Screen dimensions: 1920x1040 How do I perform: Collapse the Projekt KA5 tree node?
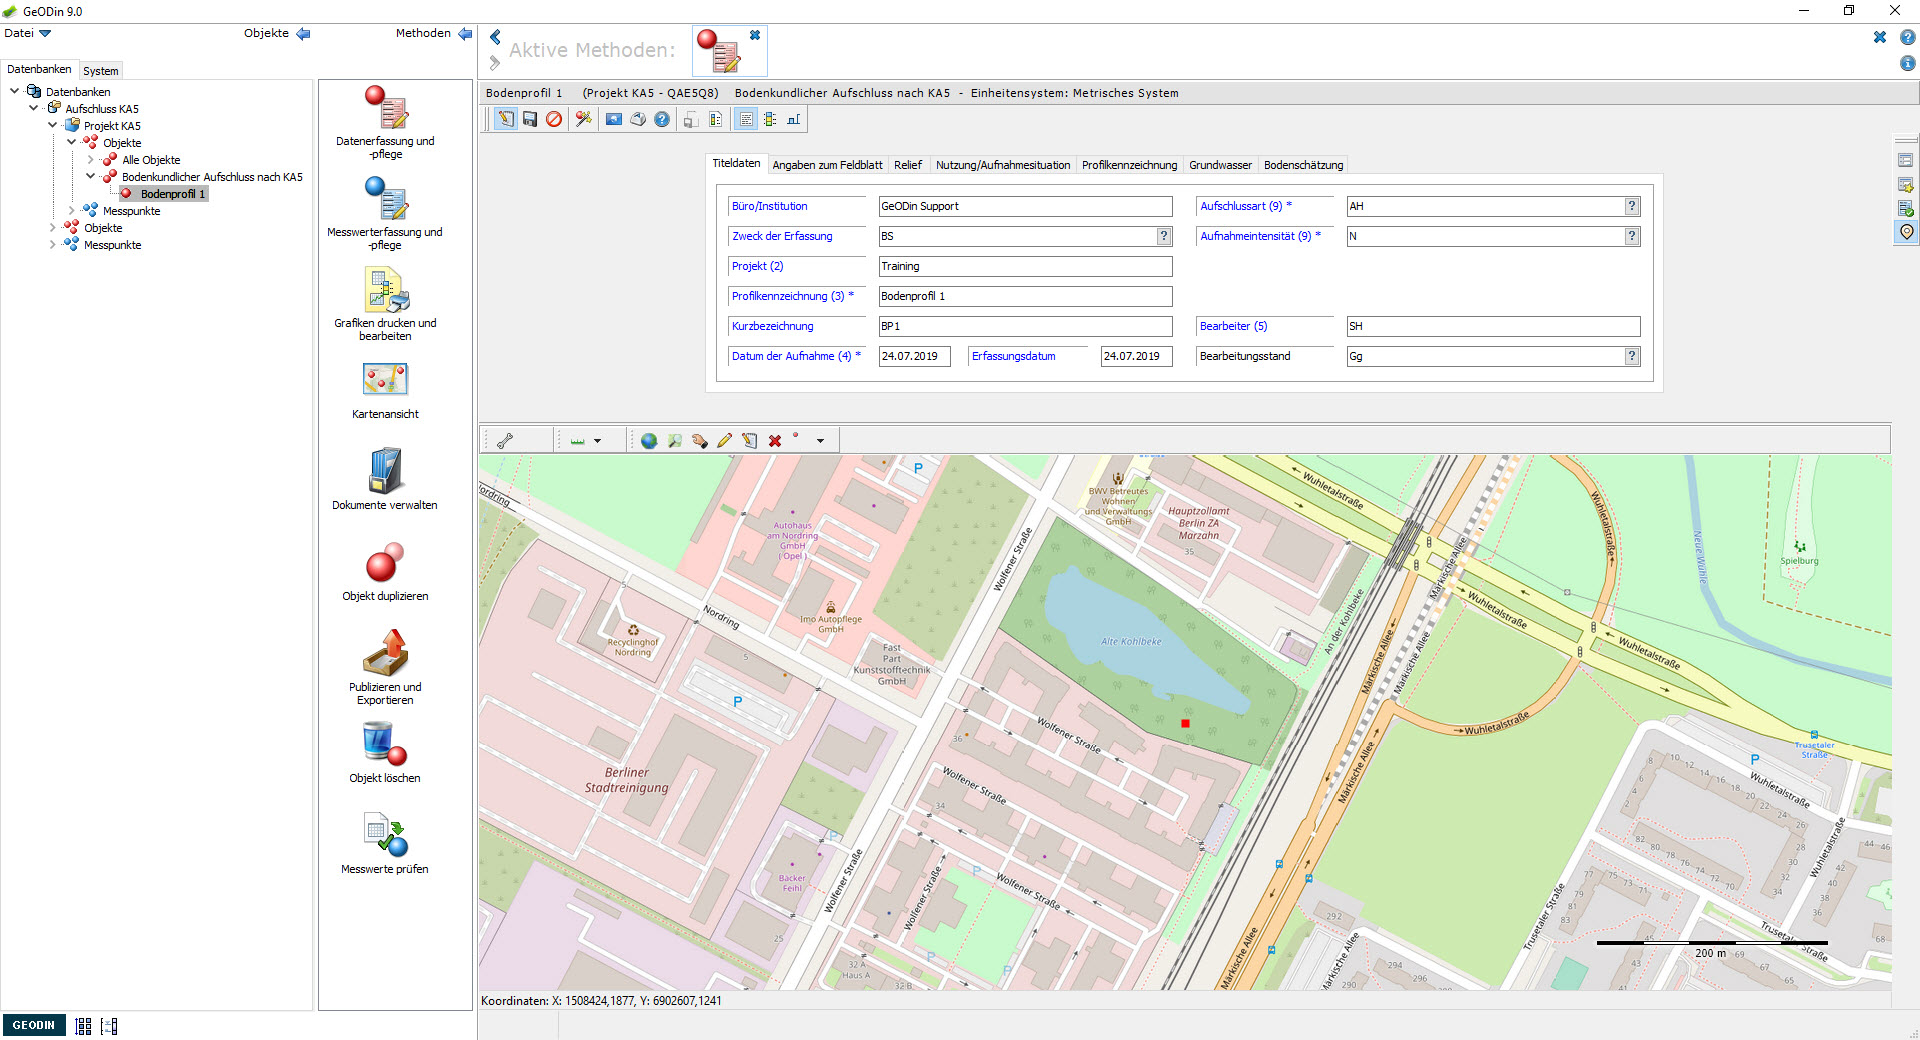coord(53,125)
